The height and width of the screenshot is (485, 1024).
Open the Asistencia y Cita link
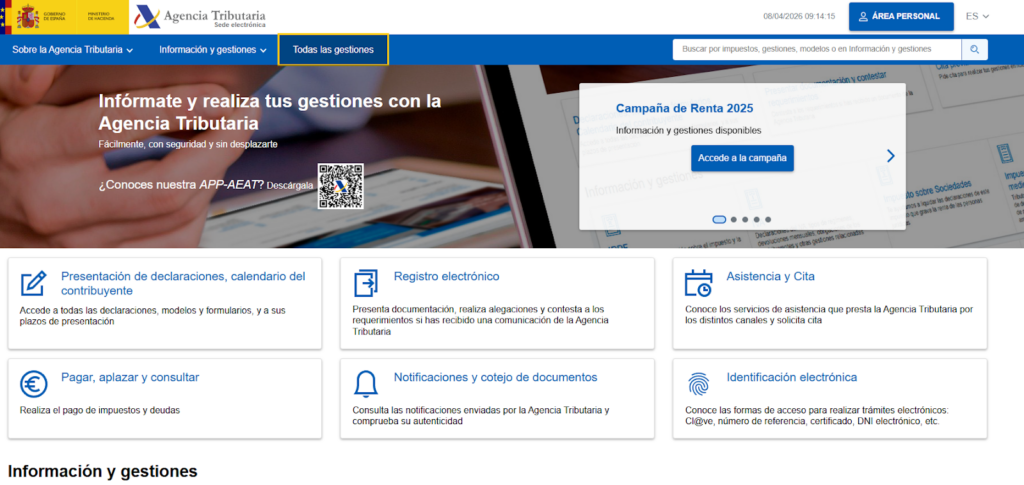pos(771,277)
